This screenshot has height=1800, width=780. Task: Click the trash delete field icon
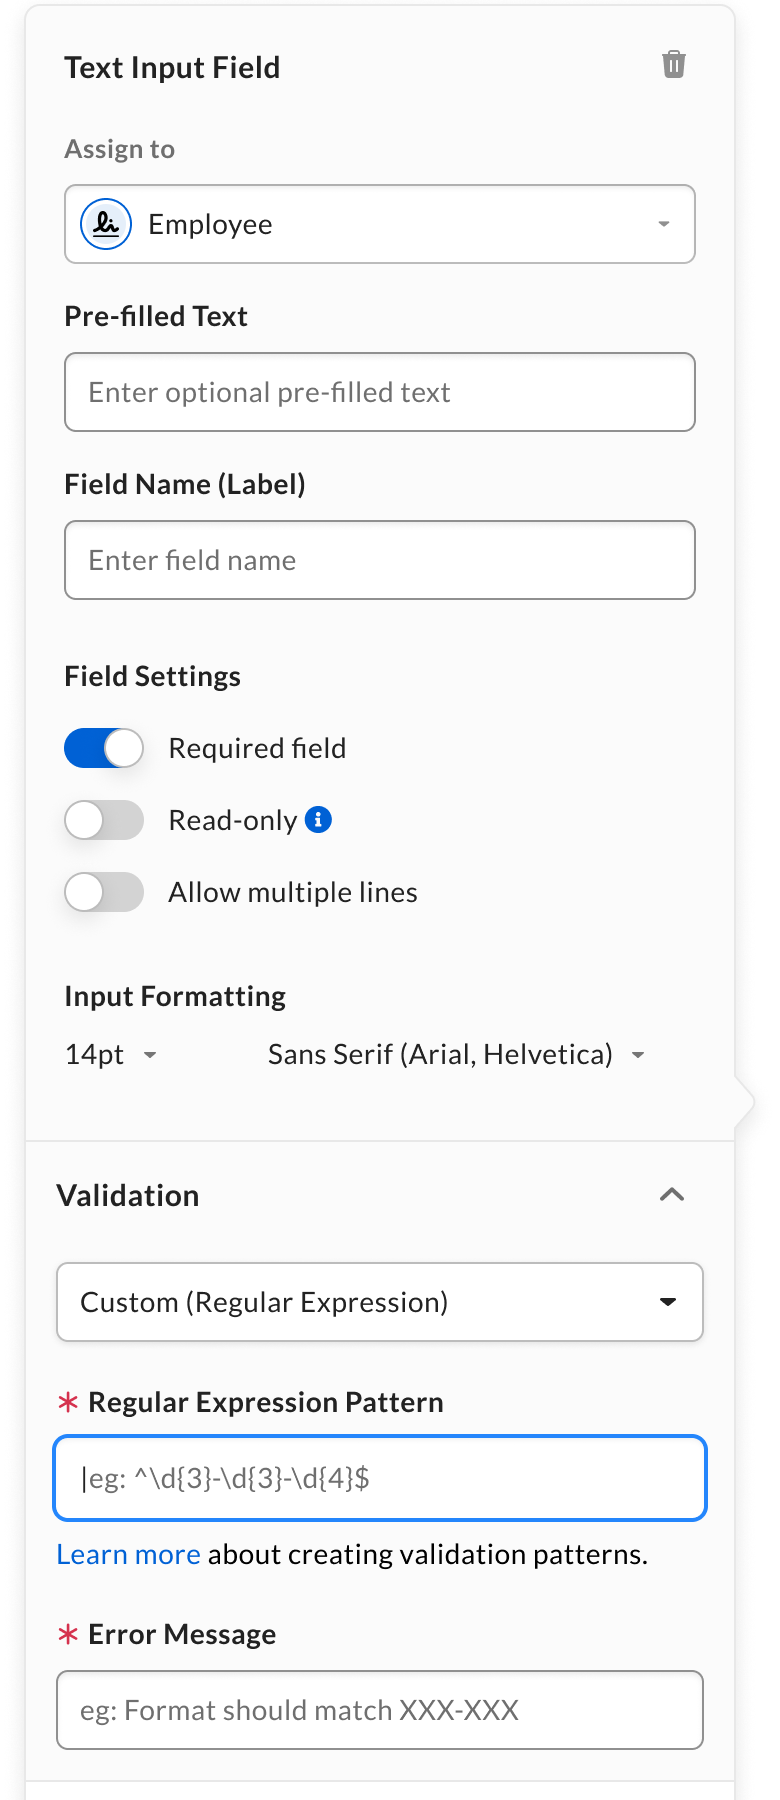click(674, 65)
